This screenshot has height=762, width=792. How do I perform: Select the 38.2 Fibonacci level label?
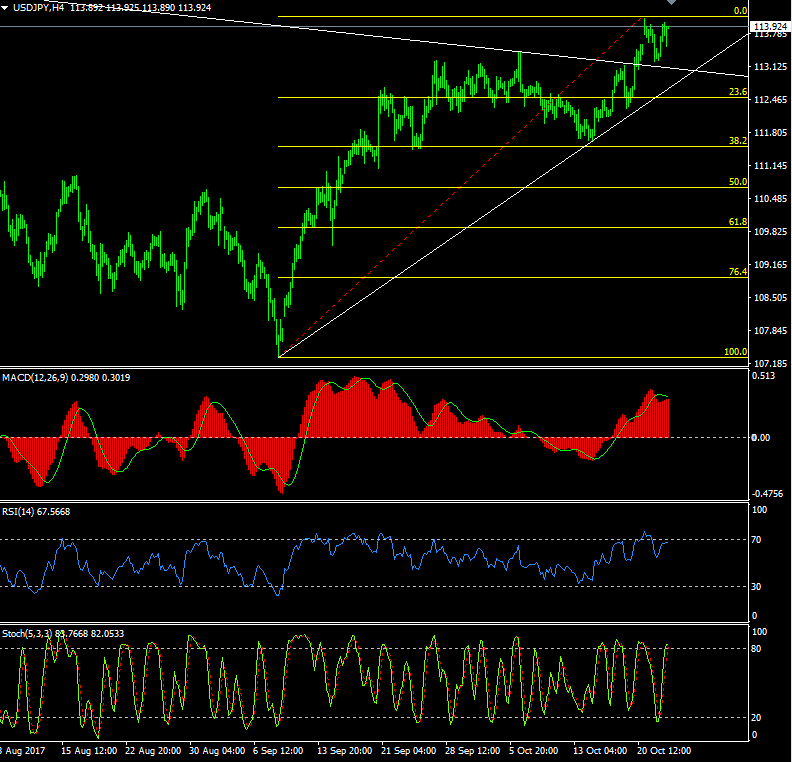tap(738, 140)
